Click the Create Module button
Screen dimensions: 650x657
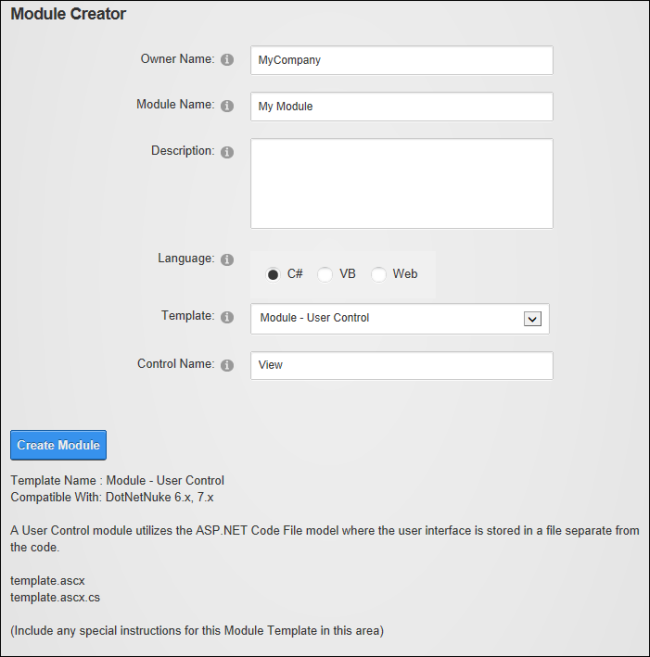(x=58, y=445)
